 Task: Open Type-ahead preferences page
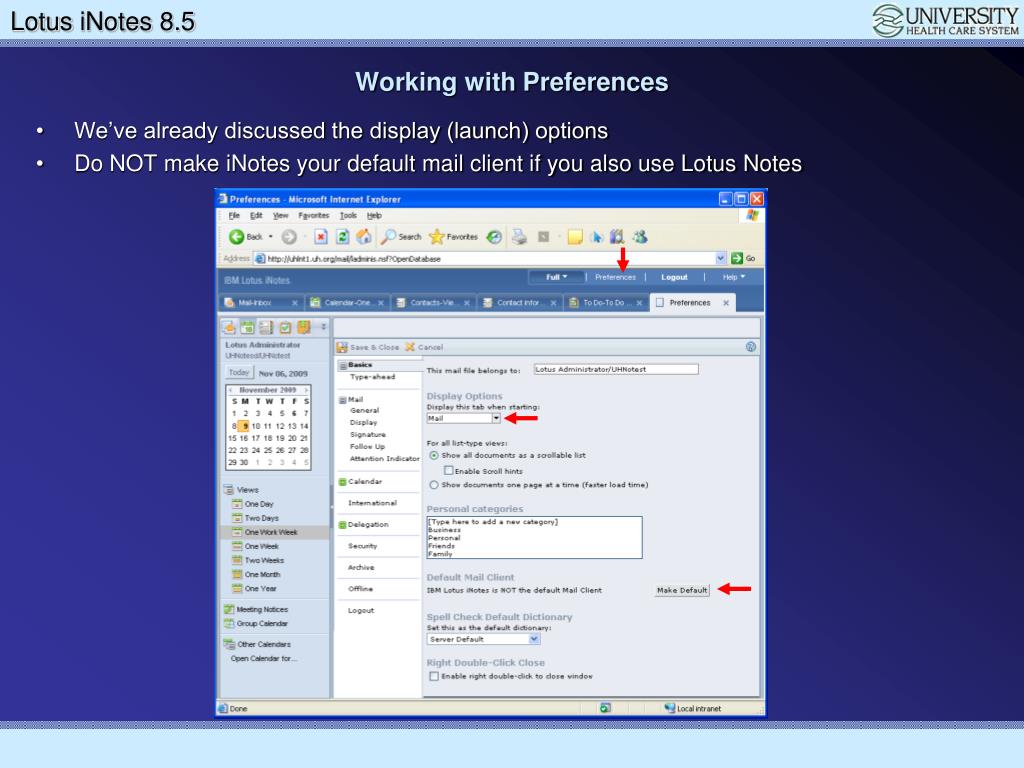372,377
